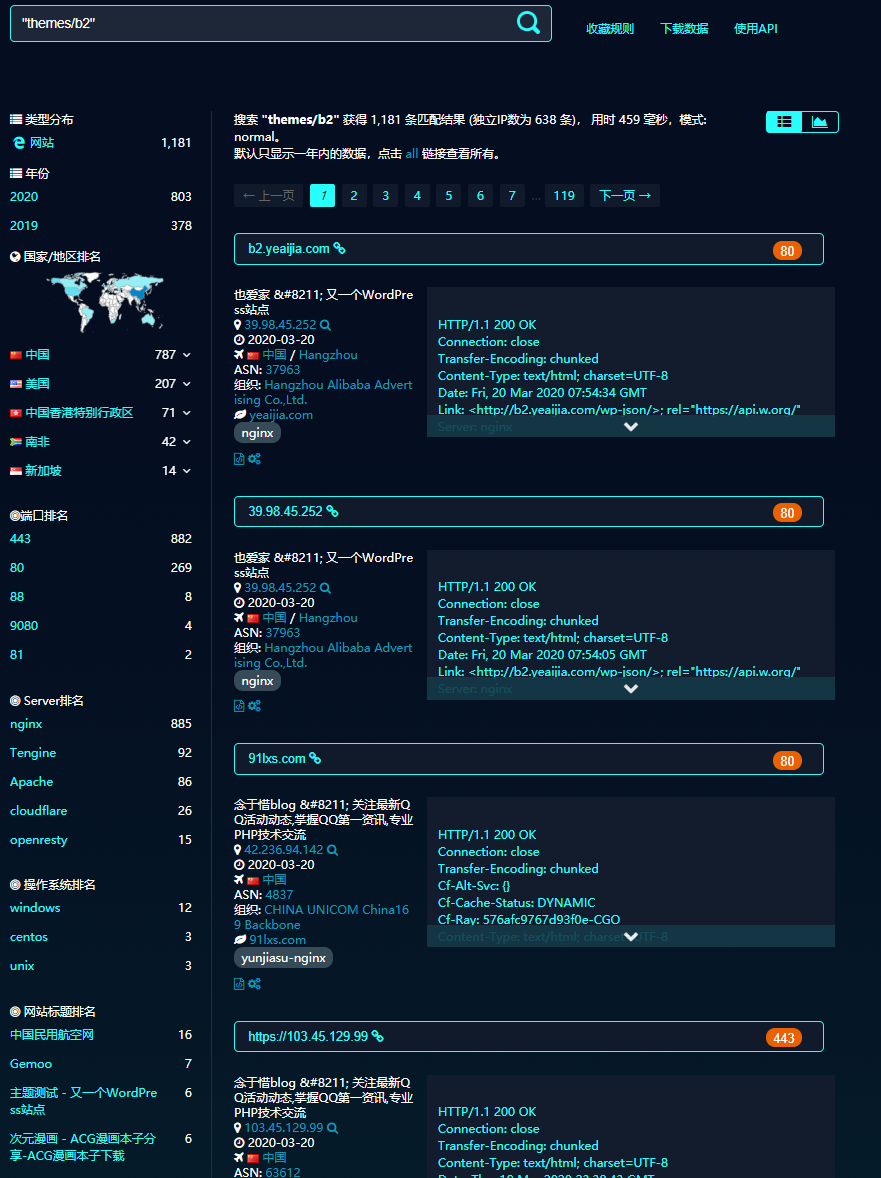Open the 下载数据 menu item
881x1178 pixels.
684,29
